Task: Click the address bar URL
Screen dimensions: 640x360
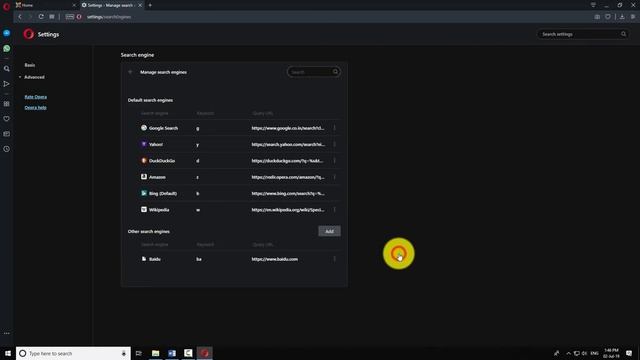Action: point(109,17)
